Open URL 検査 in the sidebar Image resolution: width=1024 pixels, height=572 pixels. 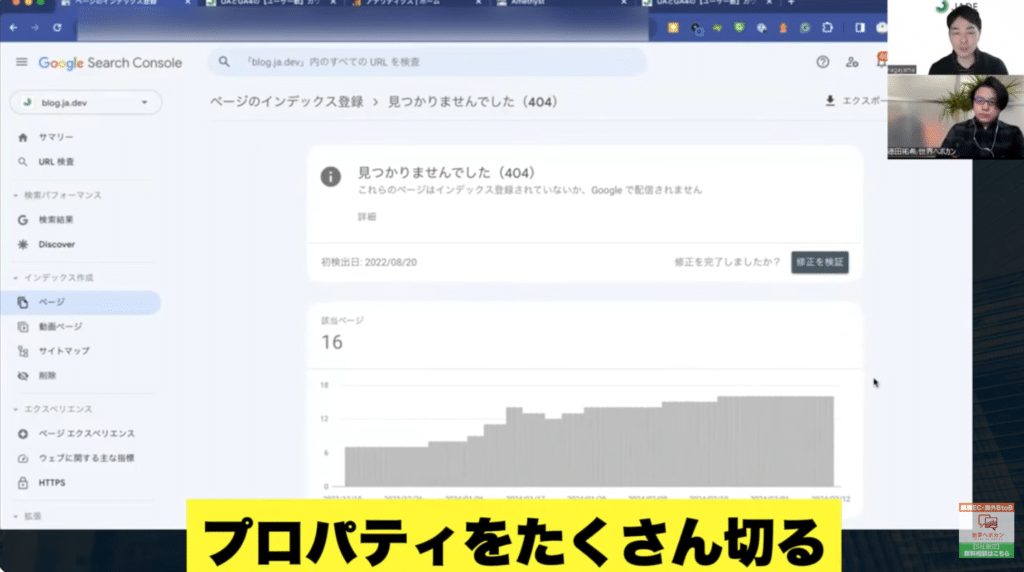click(x=56, y=162)
